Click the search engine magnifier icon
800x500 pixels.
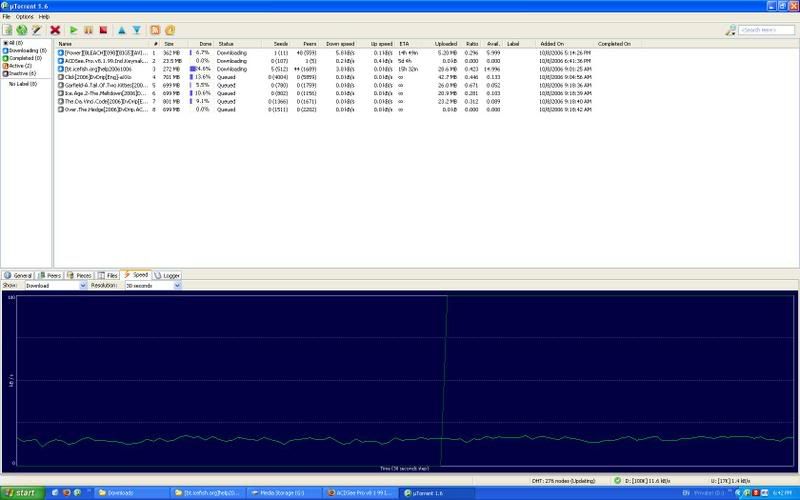tap(730, 30)
